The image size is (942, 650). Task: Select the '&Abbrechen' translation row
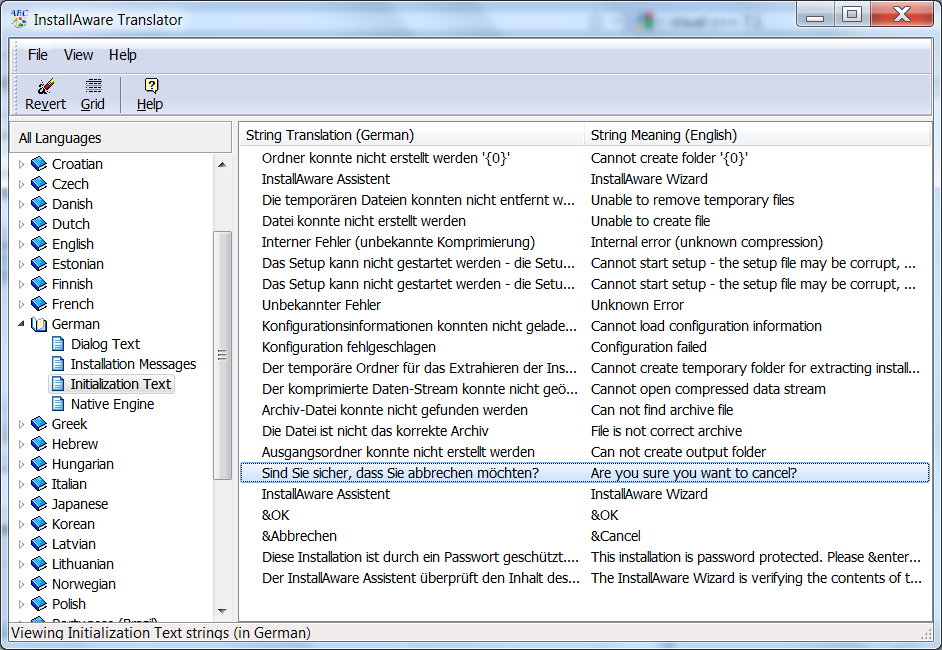(x=585, y=536)
